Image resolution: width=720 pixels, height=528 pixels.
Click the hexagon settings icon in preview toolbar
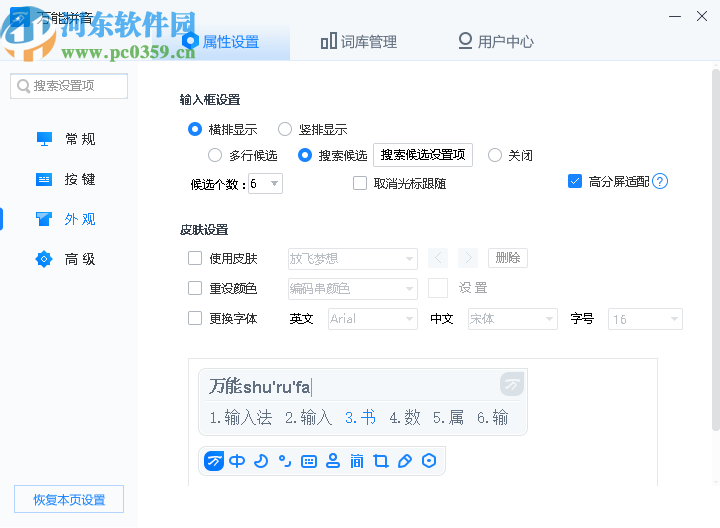(429, 461)
